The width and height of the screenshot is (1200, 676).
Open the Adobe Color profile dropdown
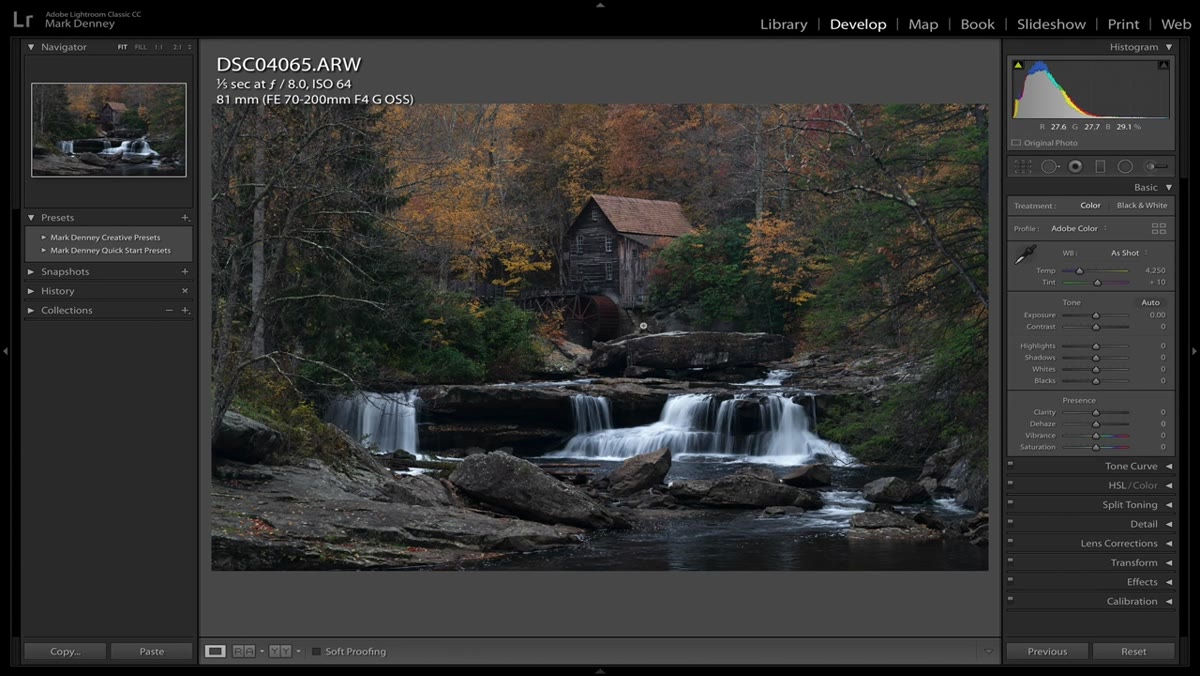point(1078,229)
